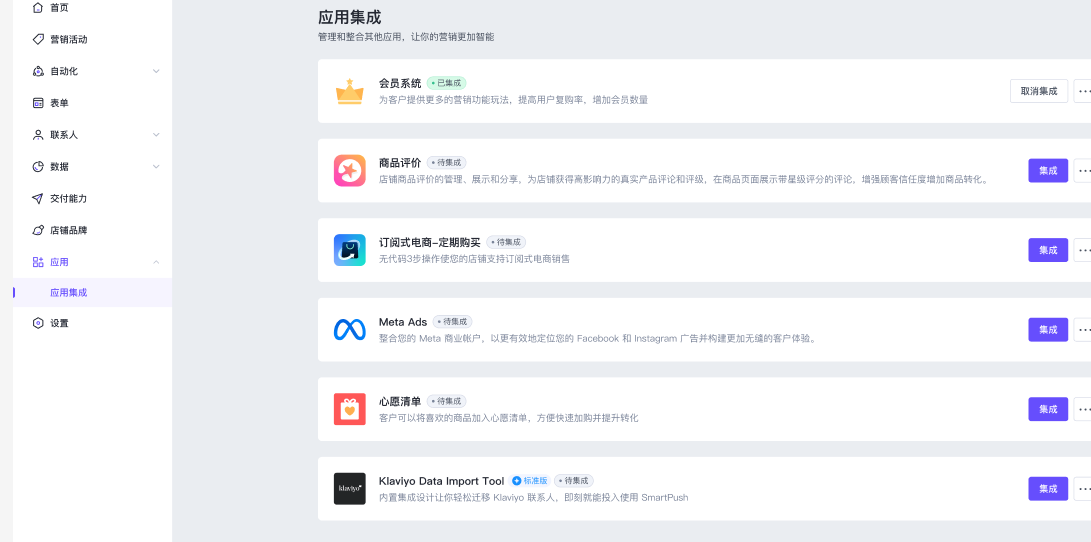Expand the 自动化 sidebar menu

156,71
